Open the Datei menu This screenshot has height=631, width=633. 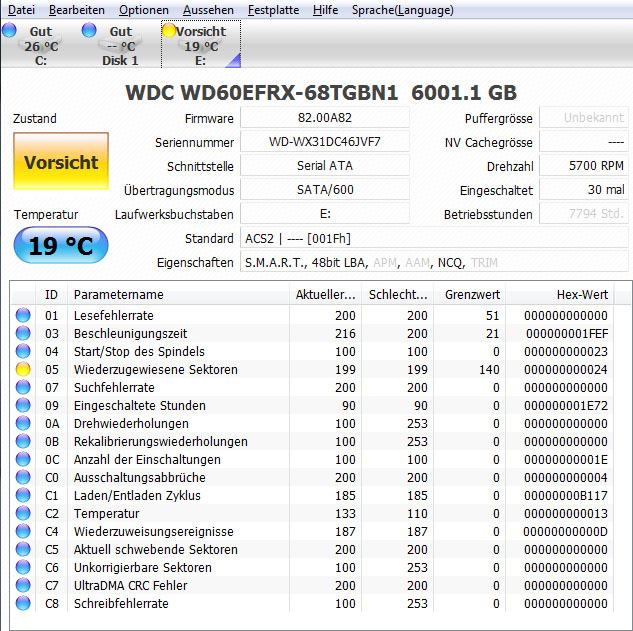21,10
